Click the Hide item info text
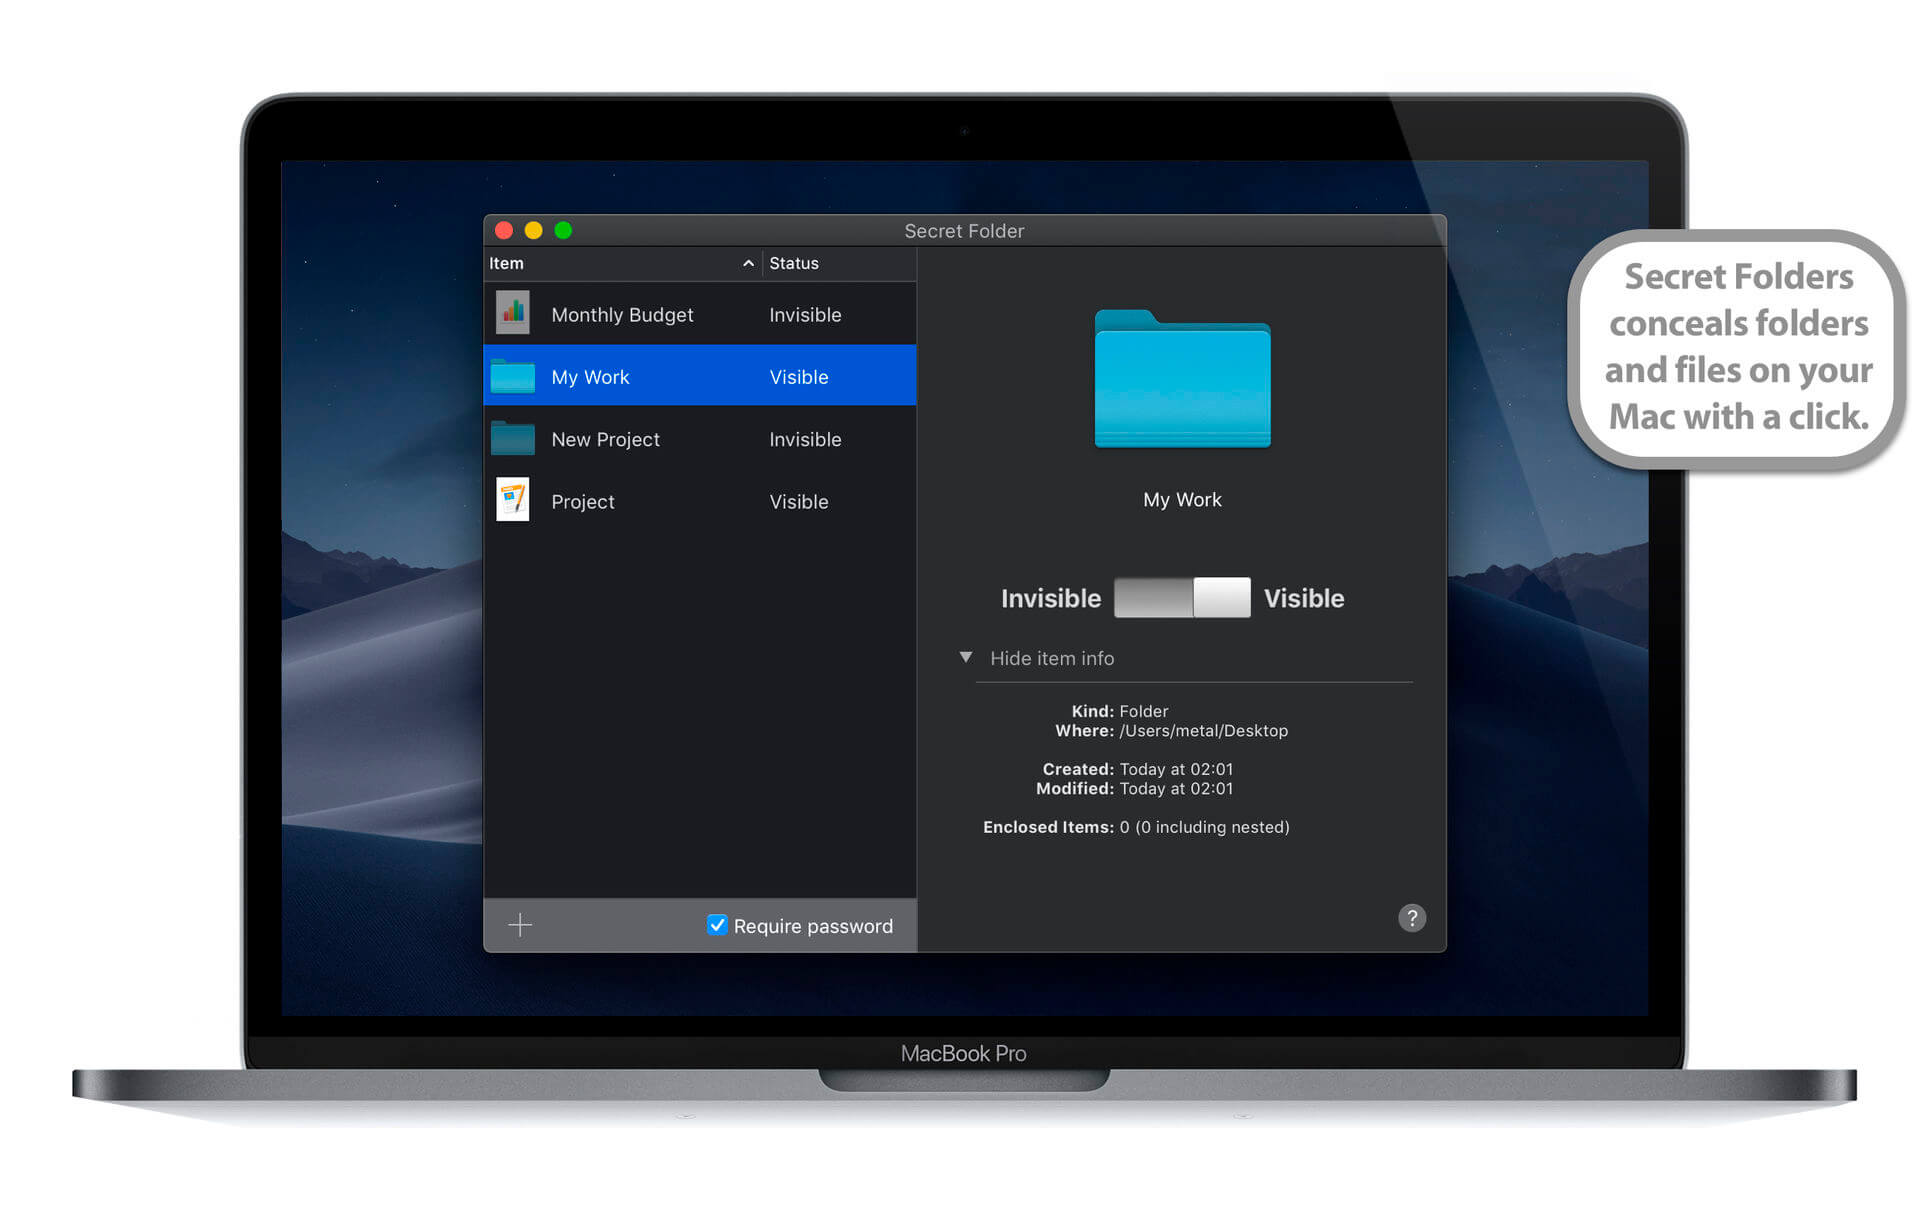 (x=1052, y=658)
